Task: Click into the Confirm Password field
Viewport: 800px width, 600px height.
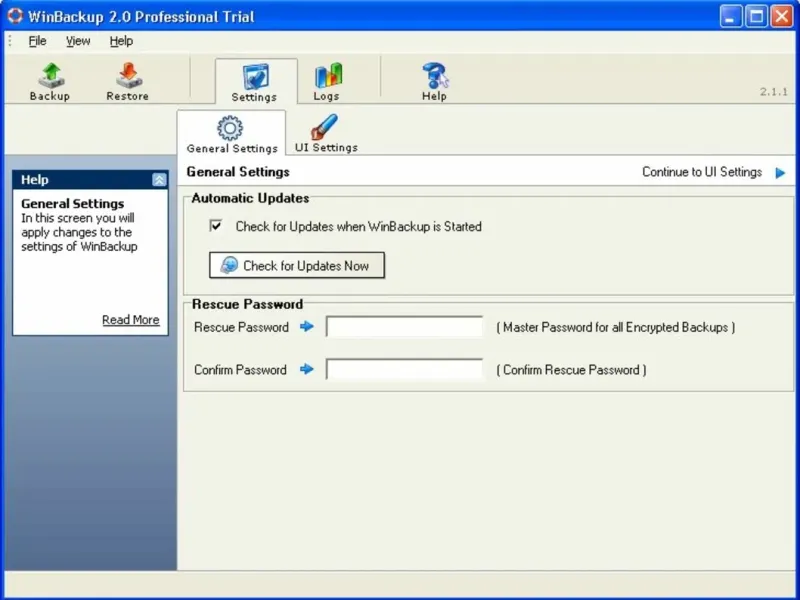Action: click(404, 369)
